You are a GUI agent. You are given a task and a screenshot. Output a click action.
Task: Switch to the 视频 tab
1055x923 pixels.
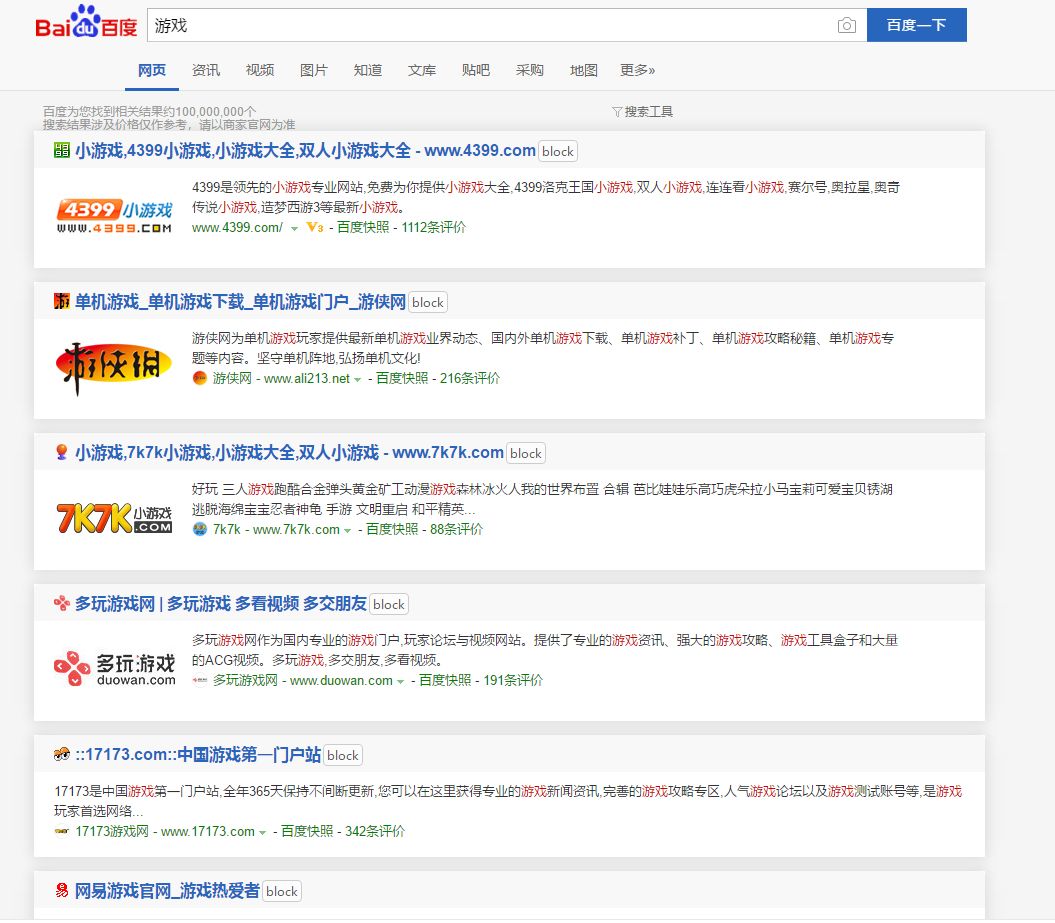coord(260,70)
